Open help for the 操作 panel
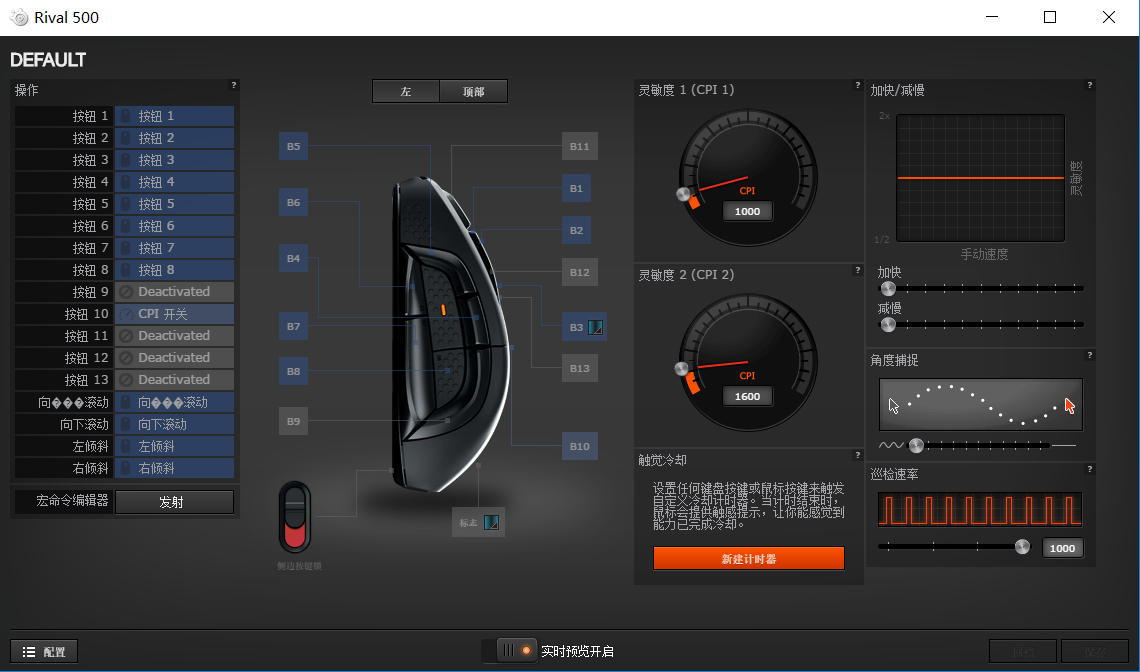 (x=233, y=85)
